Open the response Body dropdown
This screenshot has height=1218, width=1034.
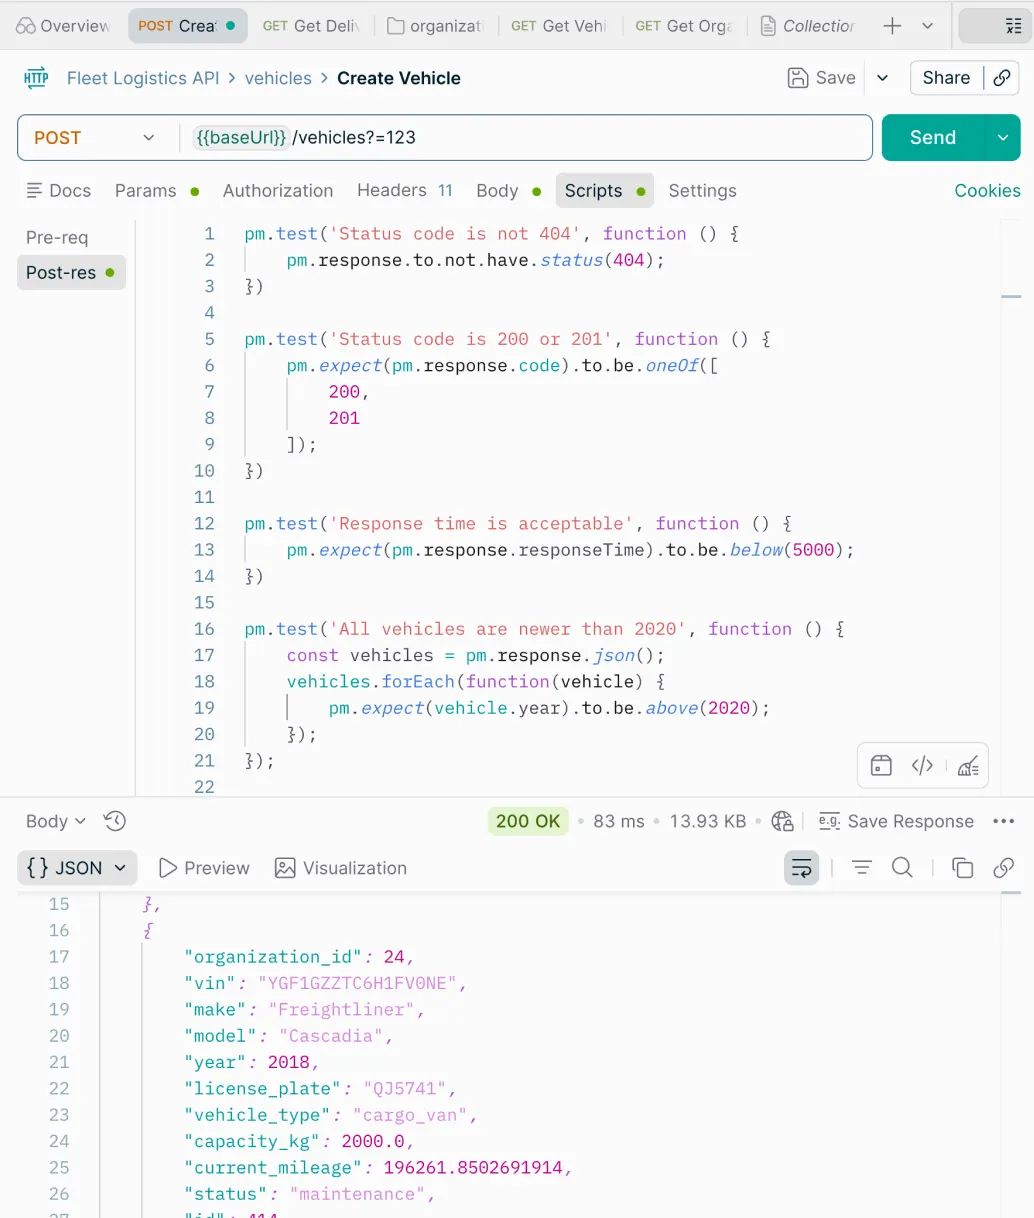pyautogui.click(x=56, y=821)
